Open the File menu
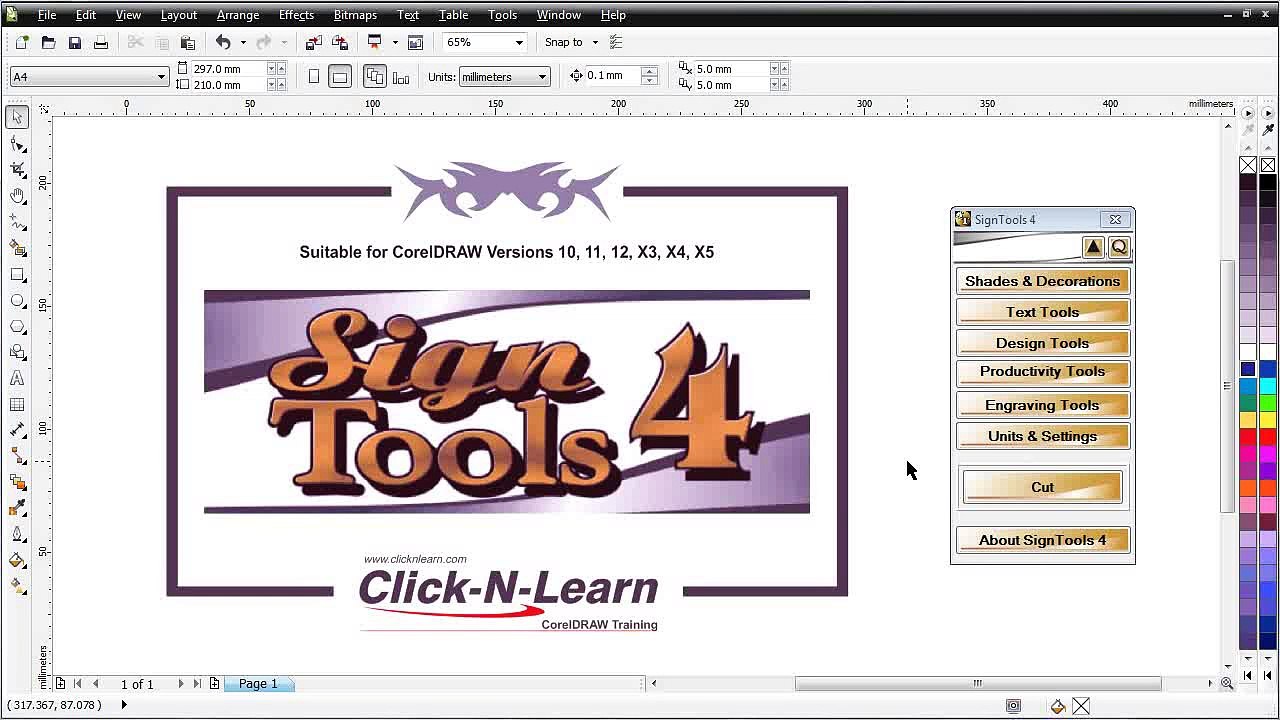Screen dimensions: 1280x720 point(47,15)
